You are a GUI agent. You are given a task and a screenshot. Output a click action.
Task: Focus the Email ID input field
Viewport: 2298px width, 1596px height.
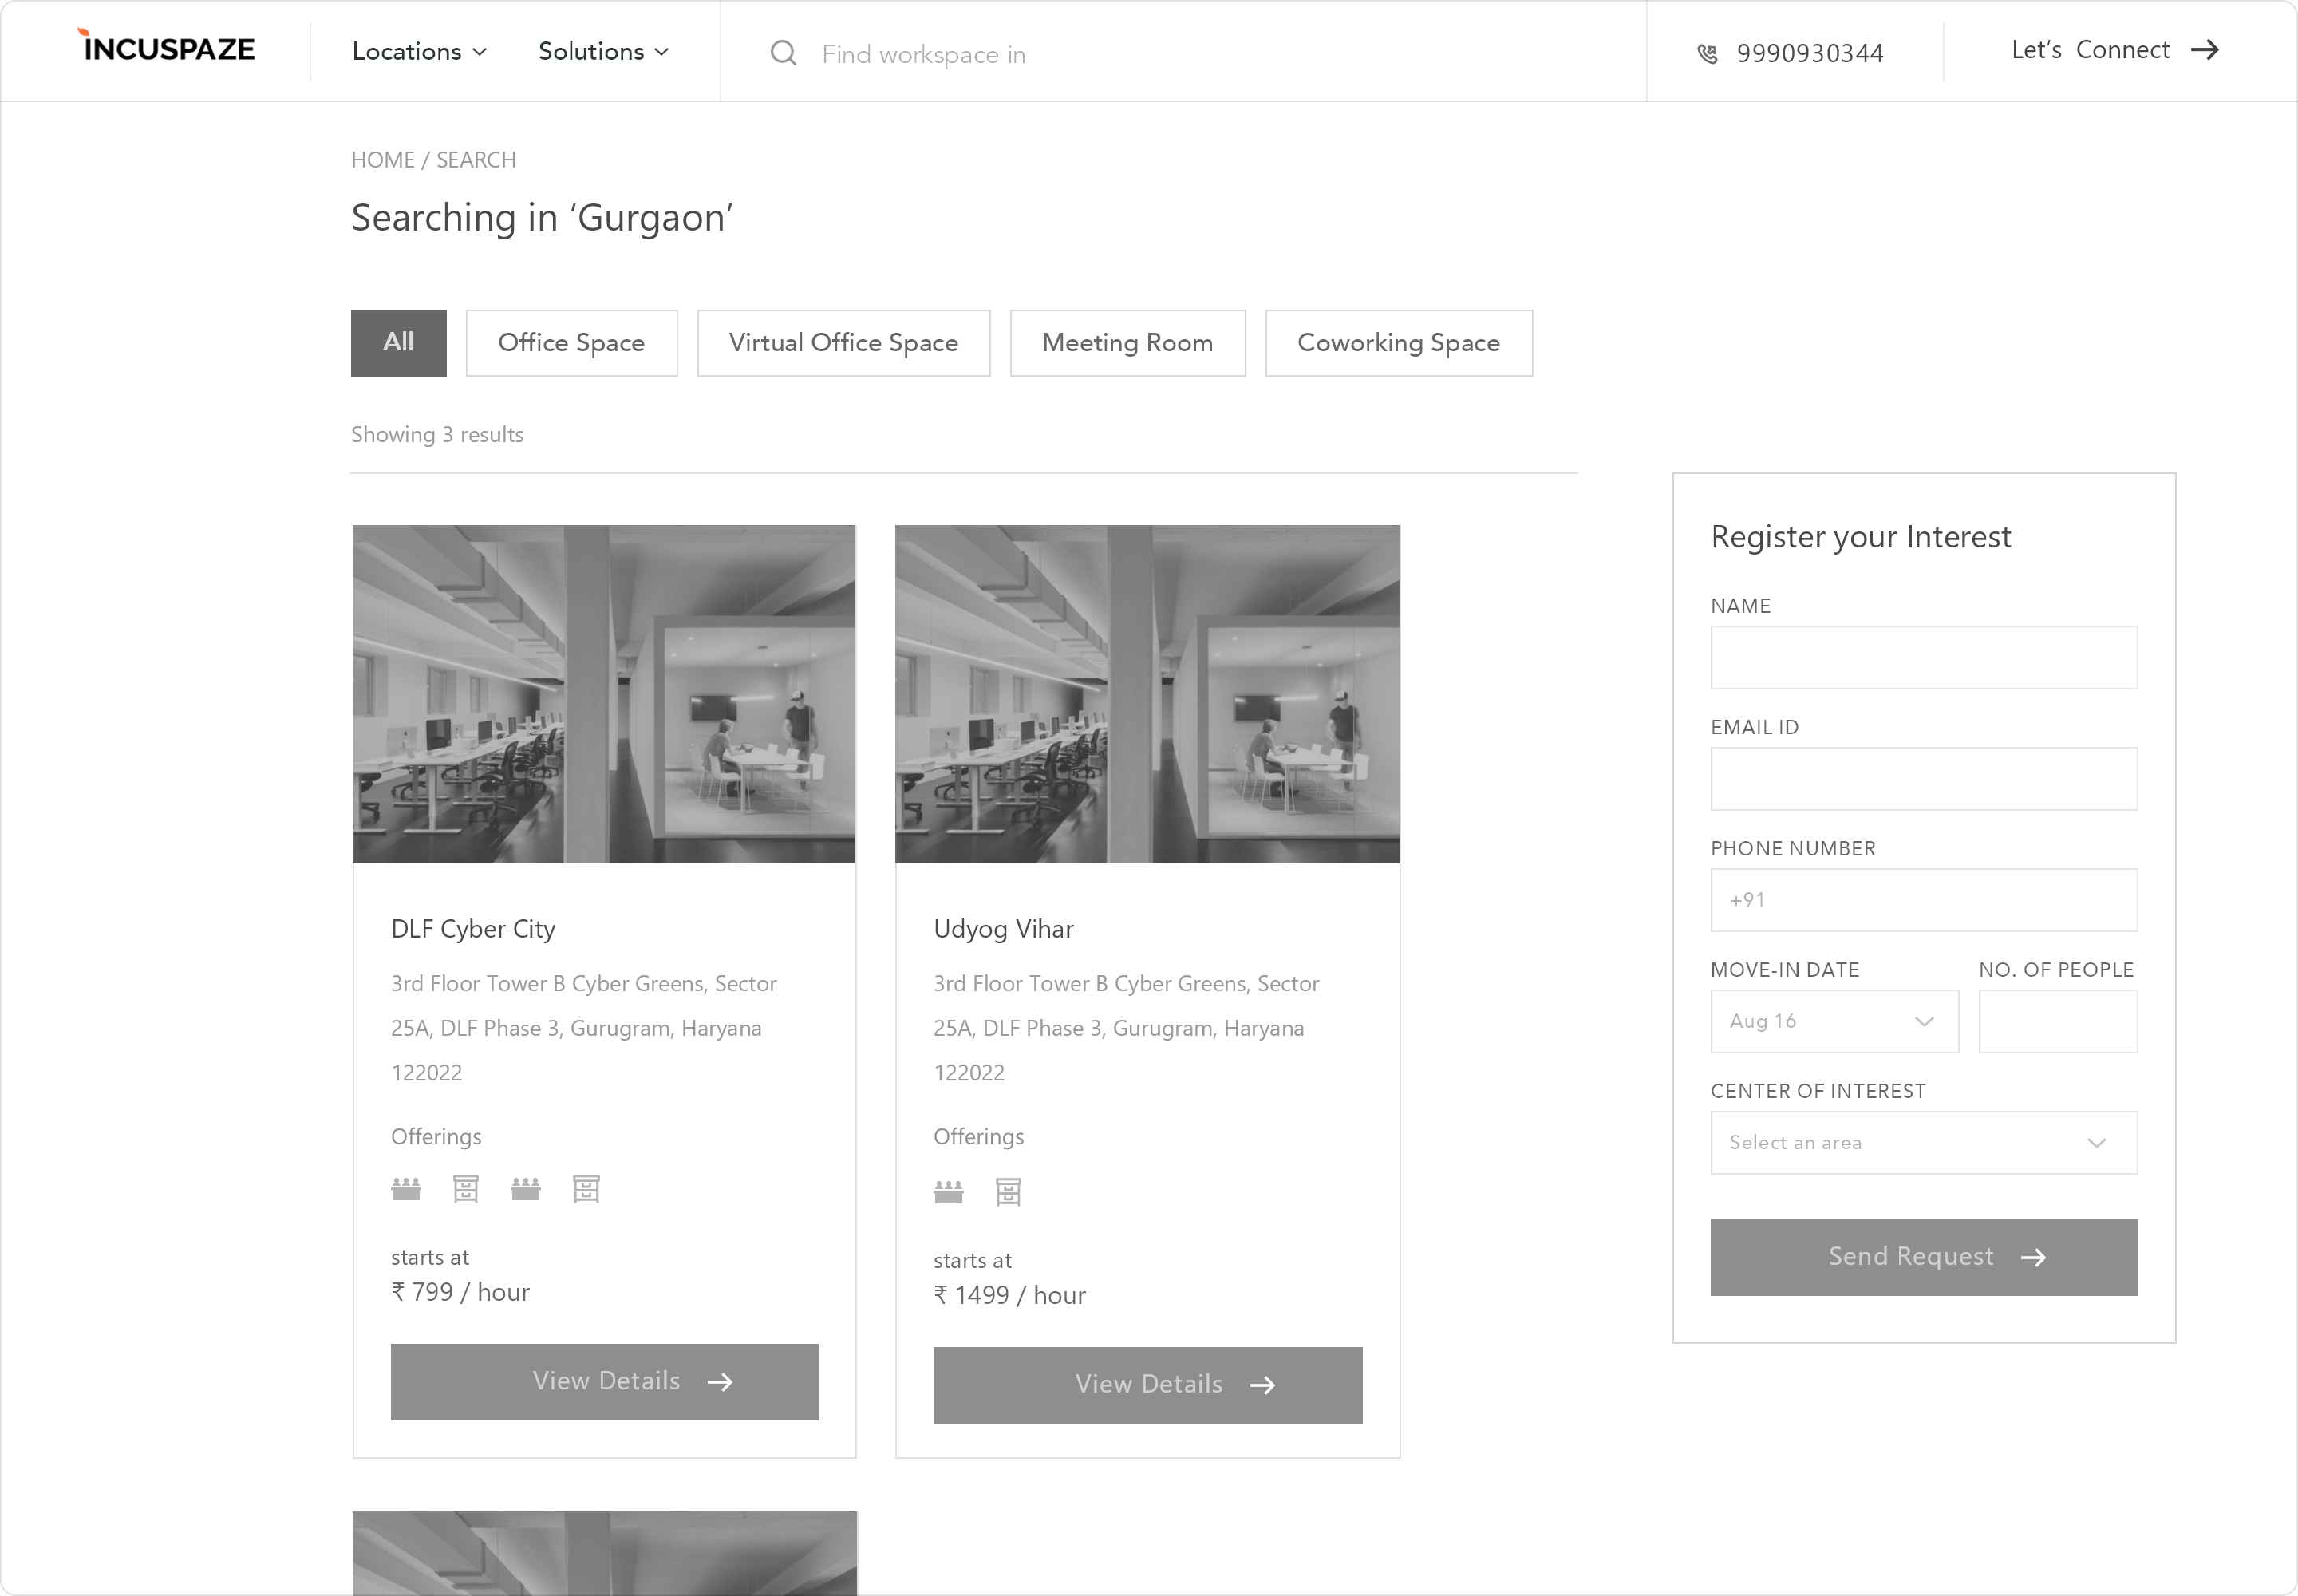click(1922, 778)
